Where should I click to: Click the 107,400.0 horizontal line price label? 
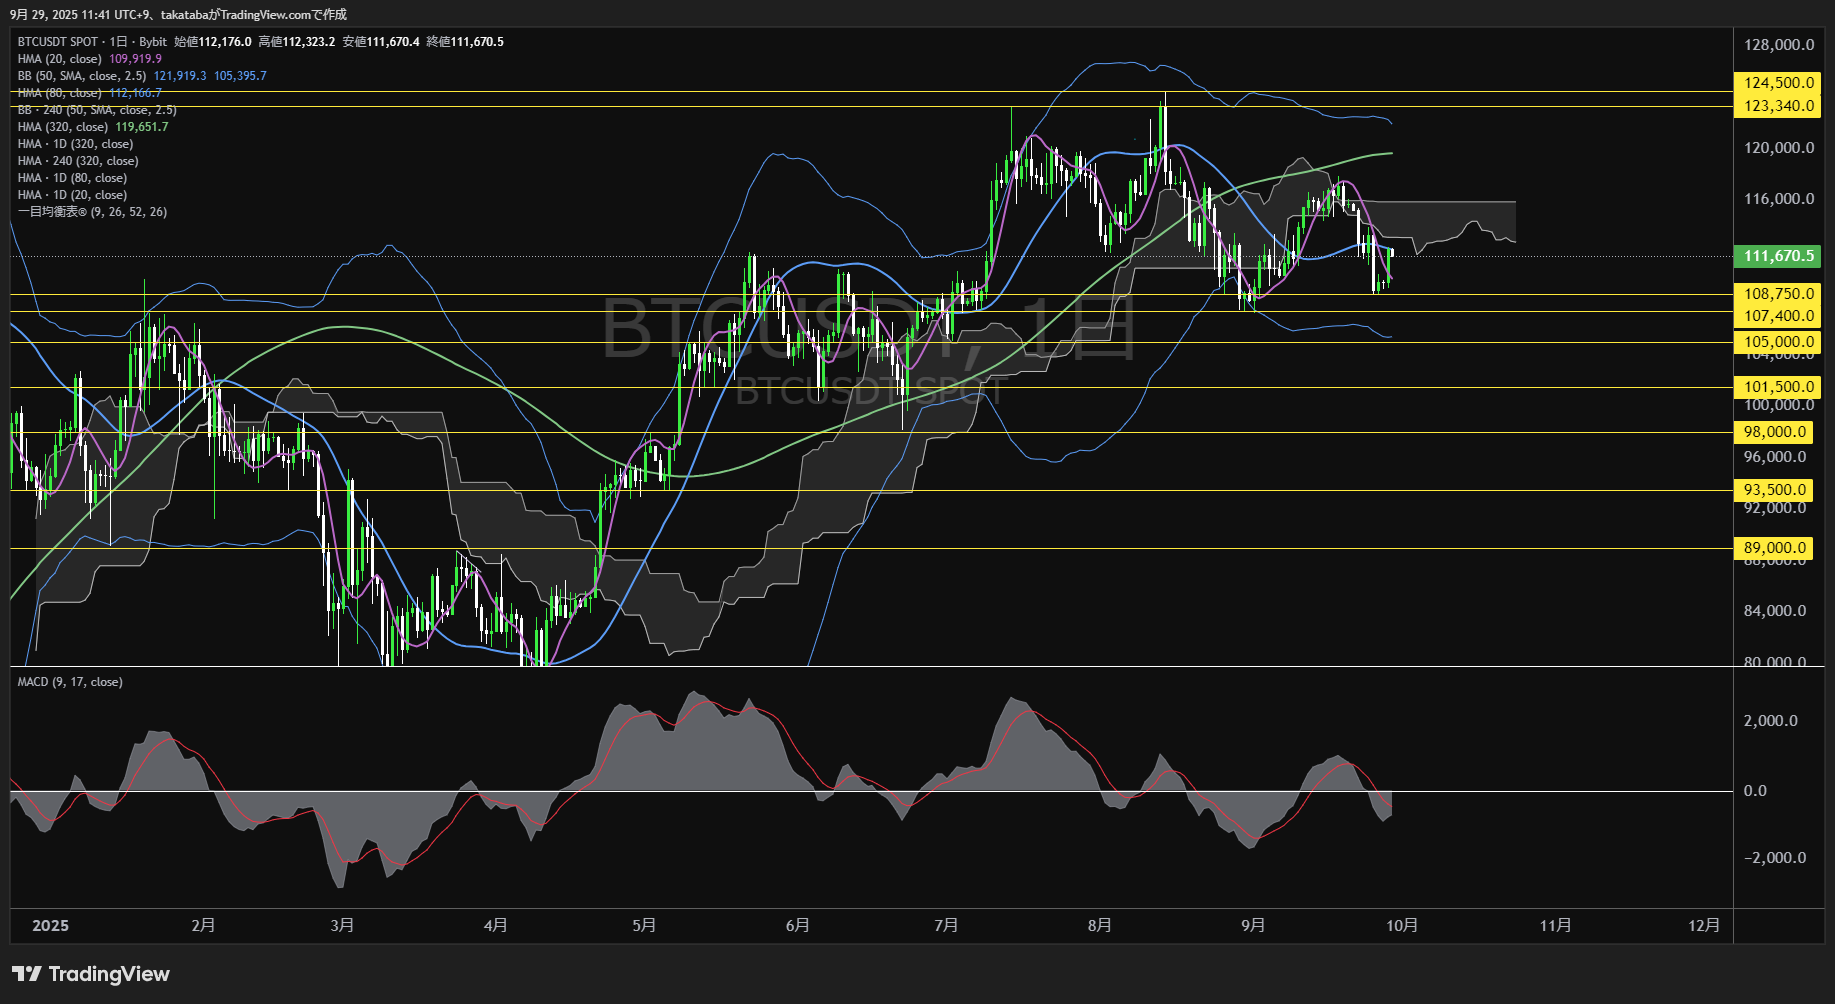1778,316
